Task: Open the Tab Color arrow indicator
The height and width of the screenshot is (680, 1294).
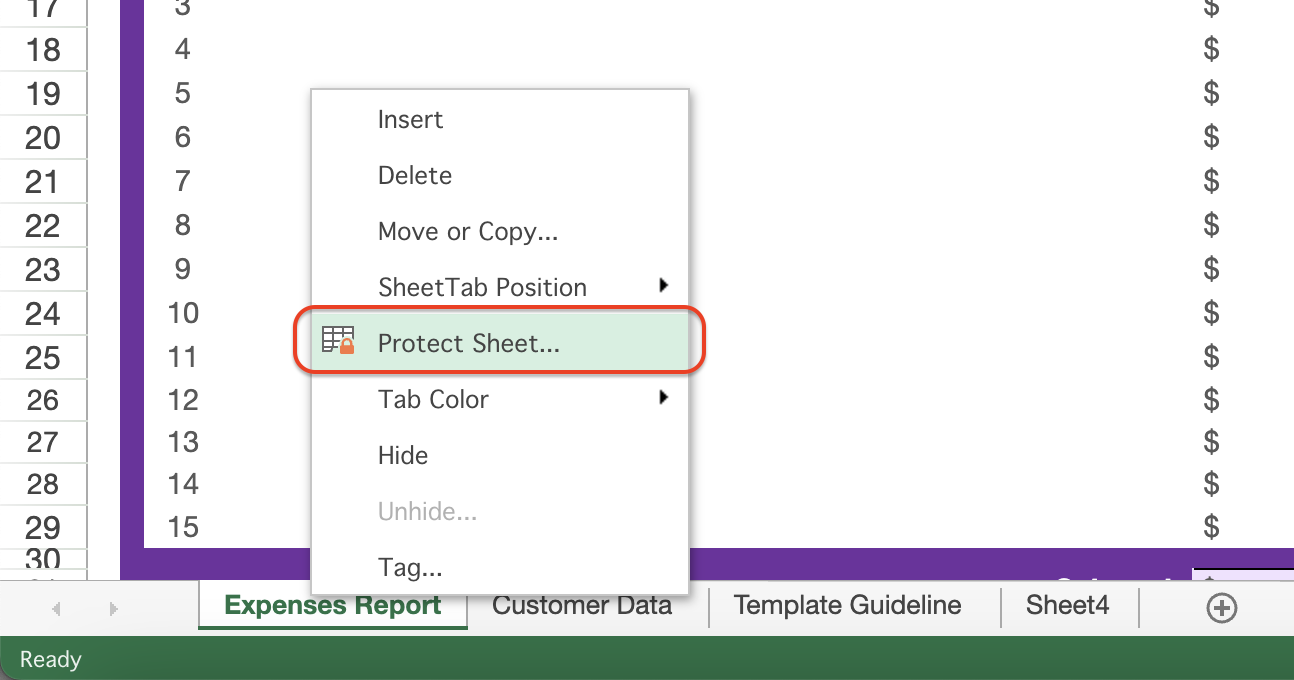Action: pos(664,398)
